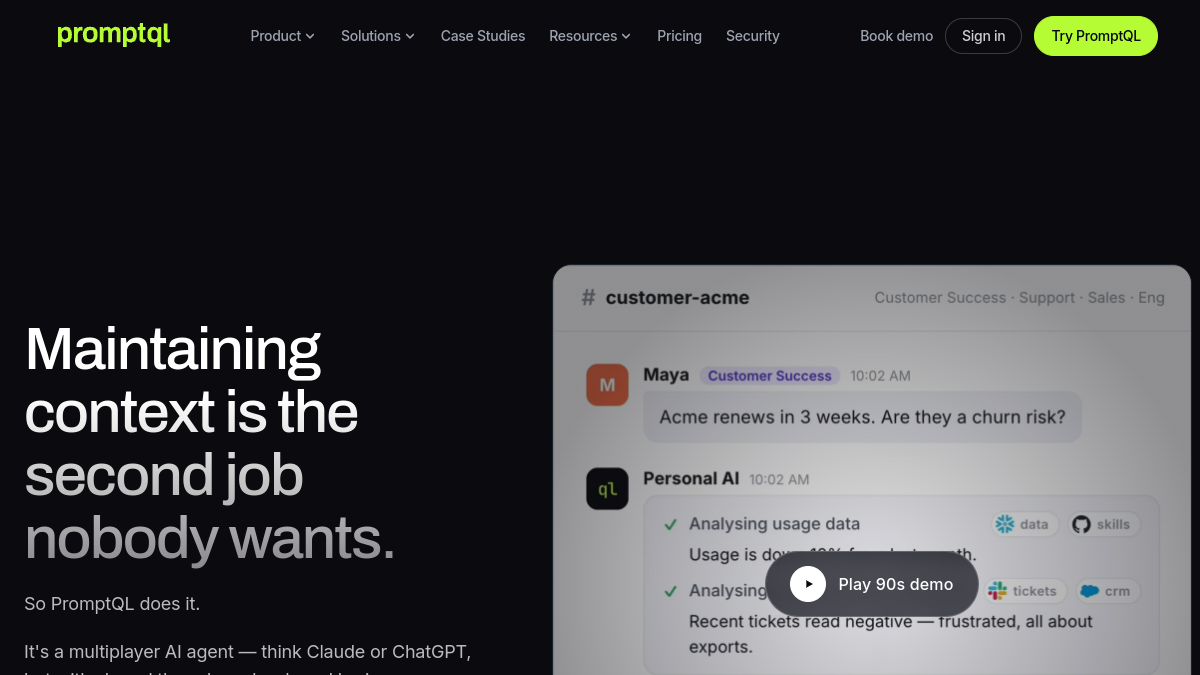Image resolution: width=1200 pixels, height=675 pixels.
Task: Click the 10:02 AM timestamp beside Personal AI
Action: (x=779, y=480)
